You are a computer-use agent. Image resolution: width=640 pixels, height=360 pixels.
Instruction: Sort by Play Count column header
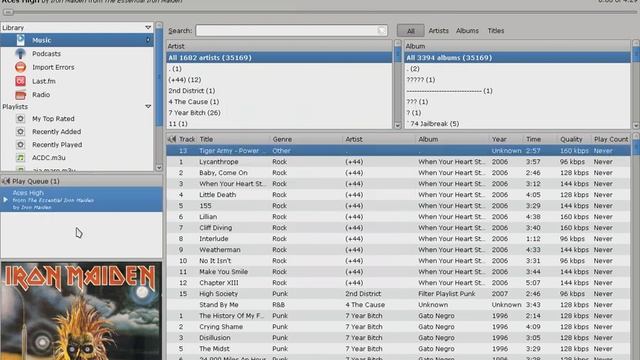coord(611,139)
